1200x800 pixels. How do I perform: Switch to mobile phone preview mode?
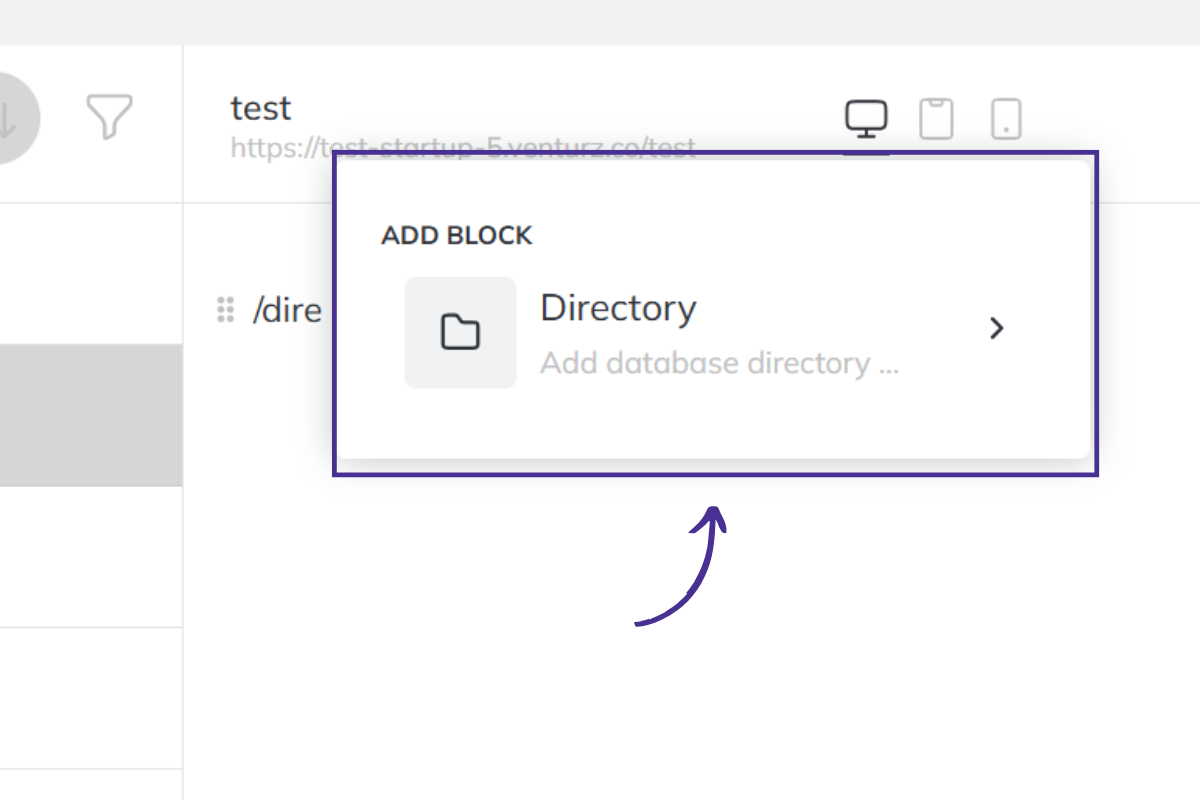1005,119
